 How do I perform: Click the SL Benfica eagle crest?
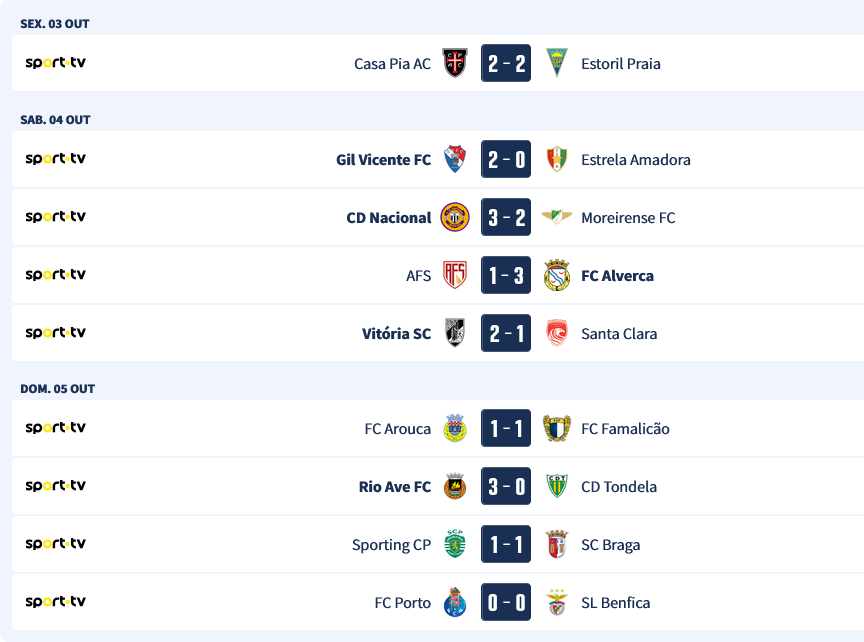[557, 603]
